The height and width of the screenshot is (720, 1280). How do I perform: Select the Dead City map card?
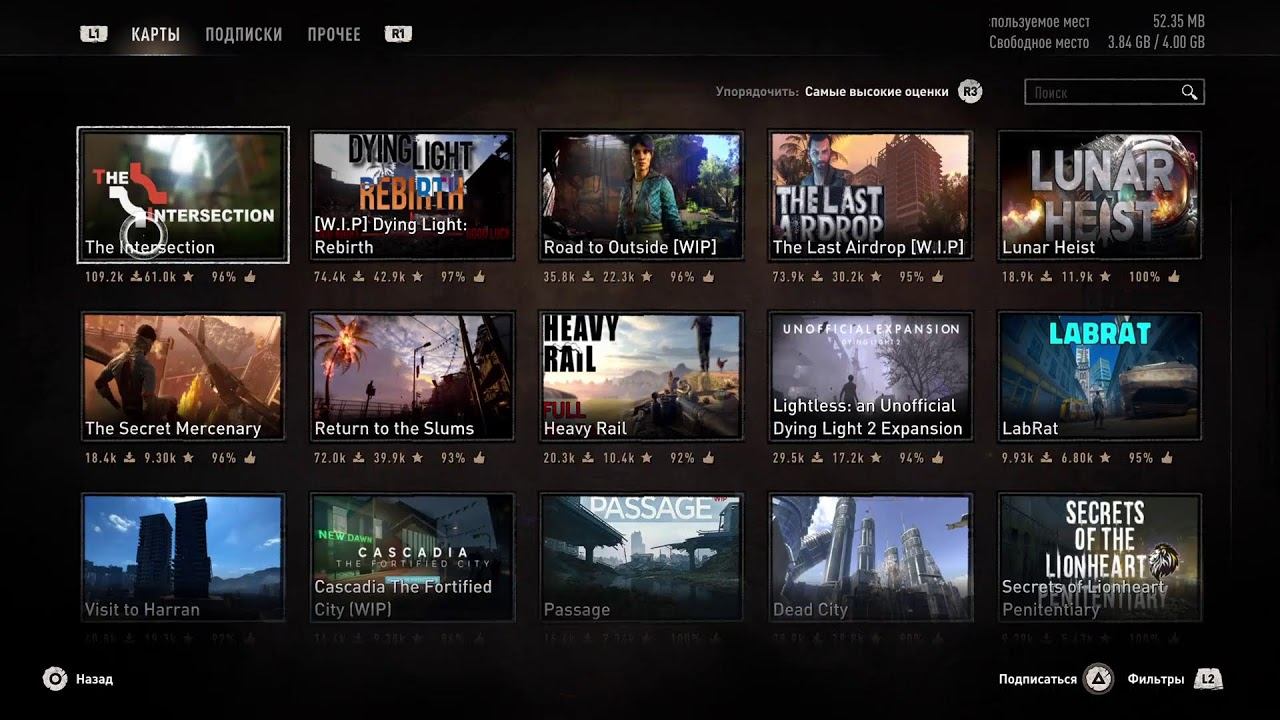pos(870,558)
